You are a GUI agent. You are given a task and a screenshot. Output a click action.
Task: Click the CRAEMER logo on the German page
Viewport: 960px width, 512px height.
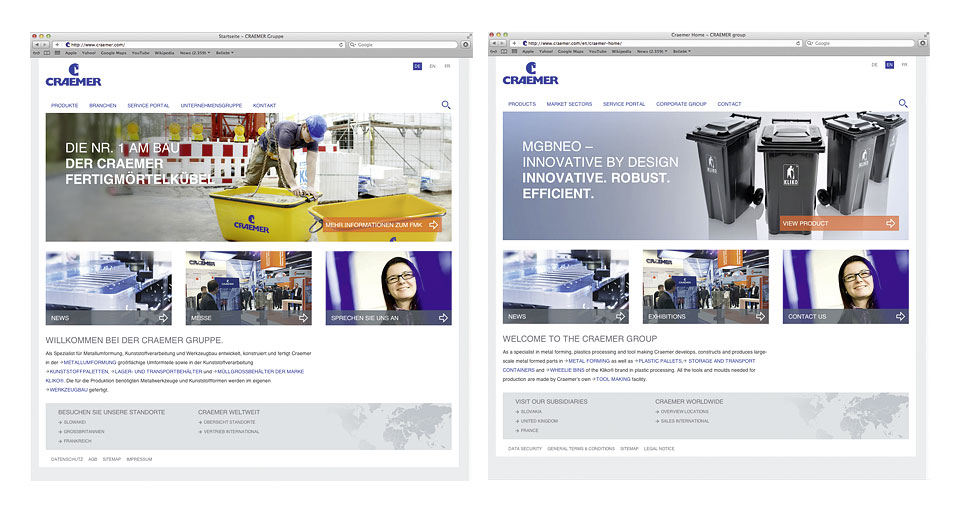(73, 75)
